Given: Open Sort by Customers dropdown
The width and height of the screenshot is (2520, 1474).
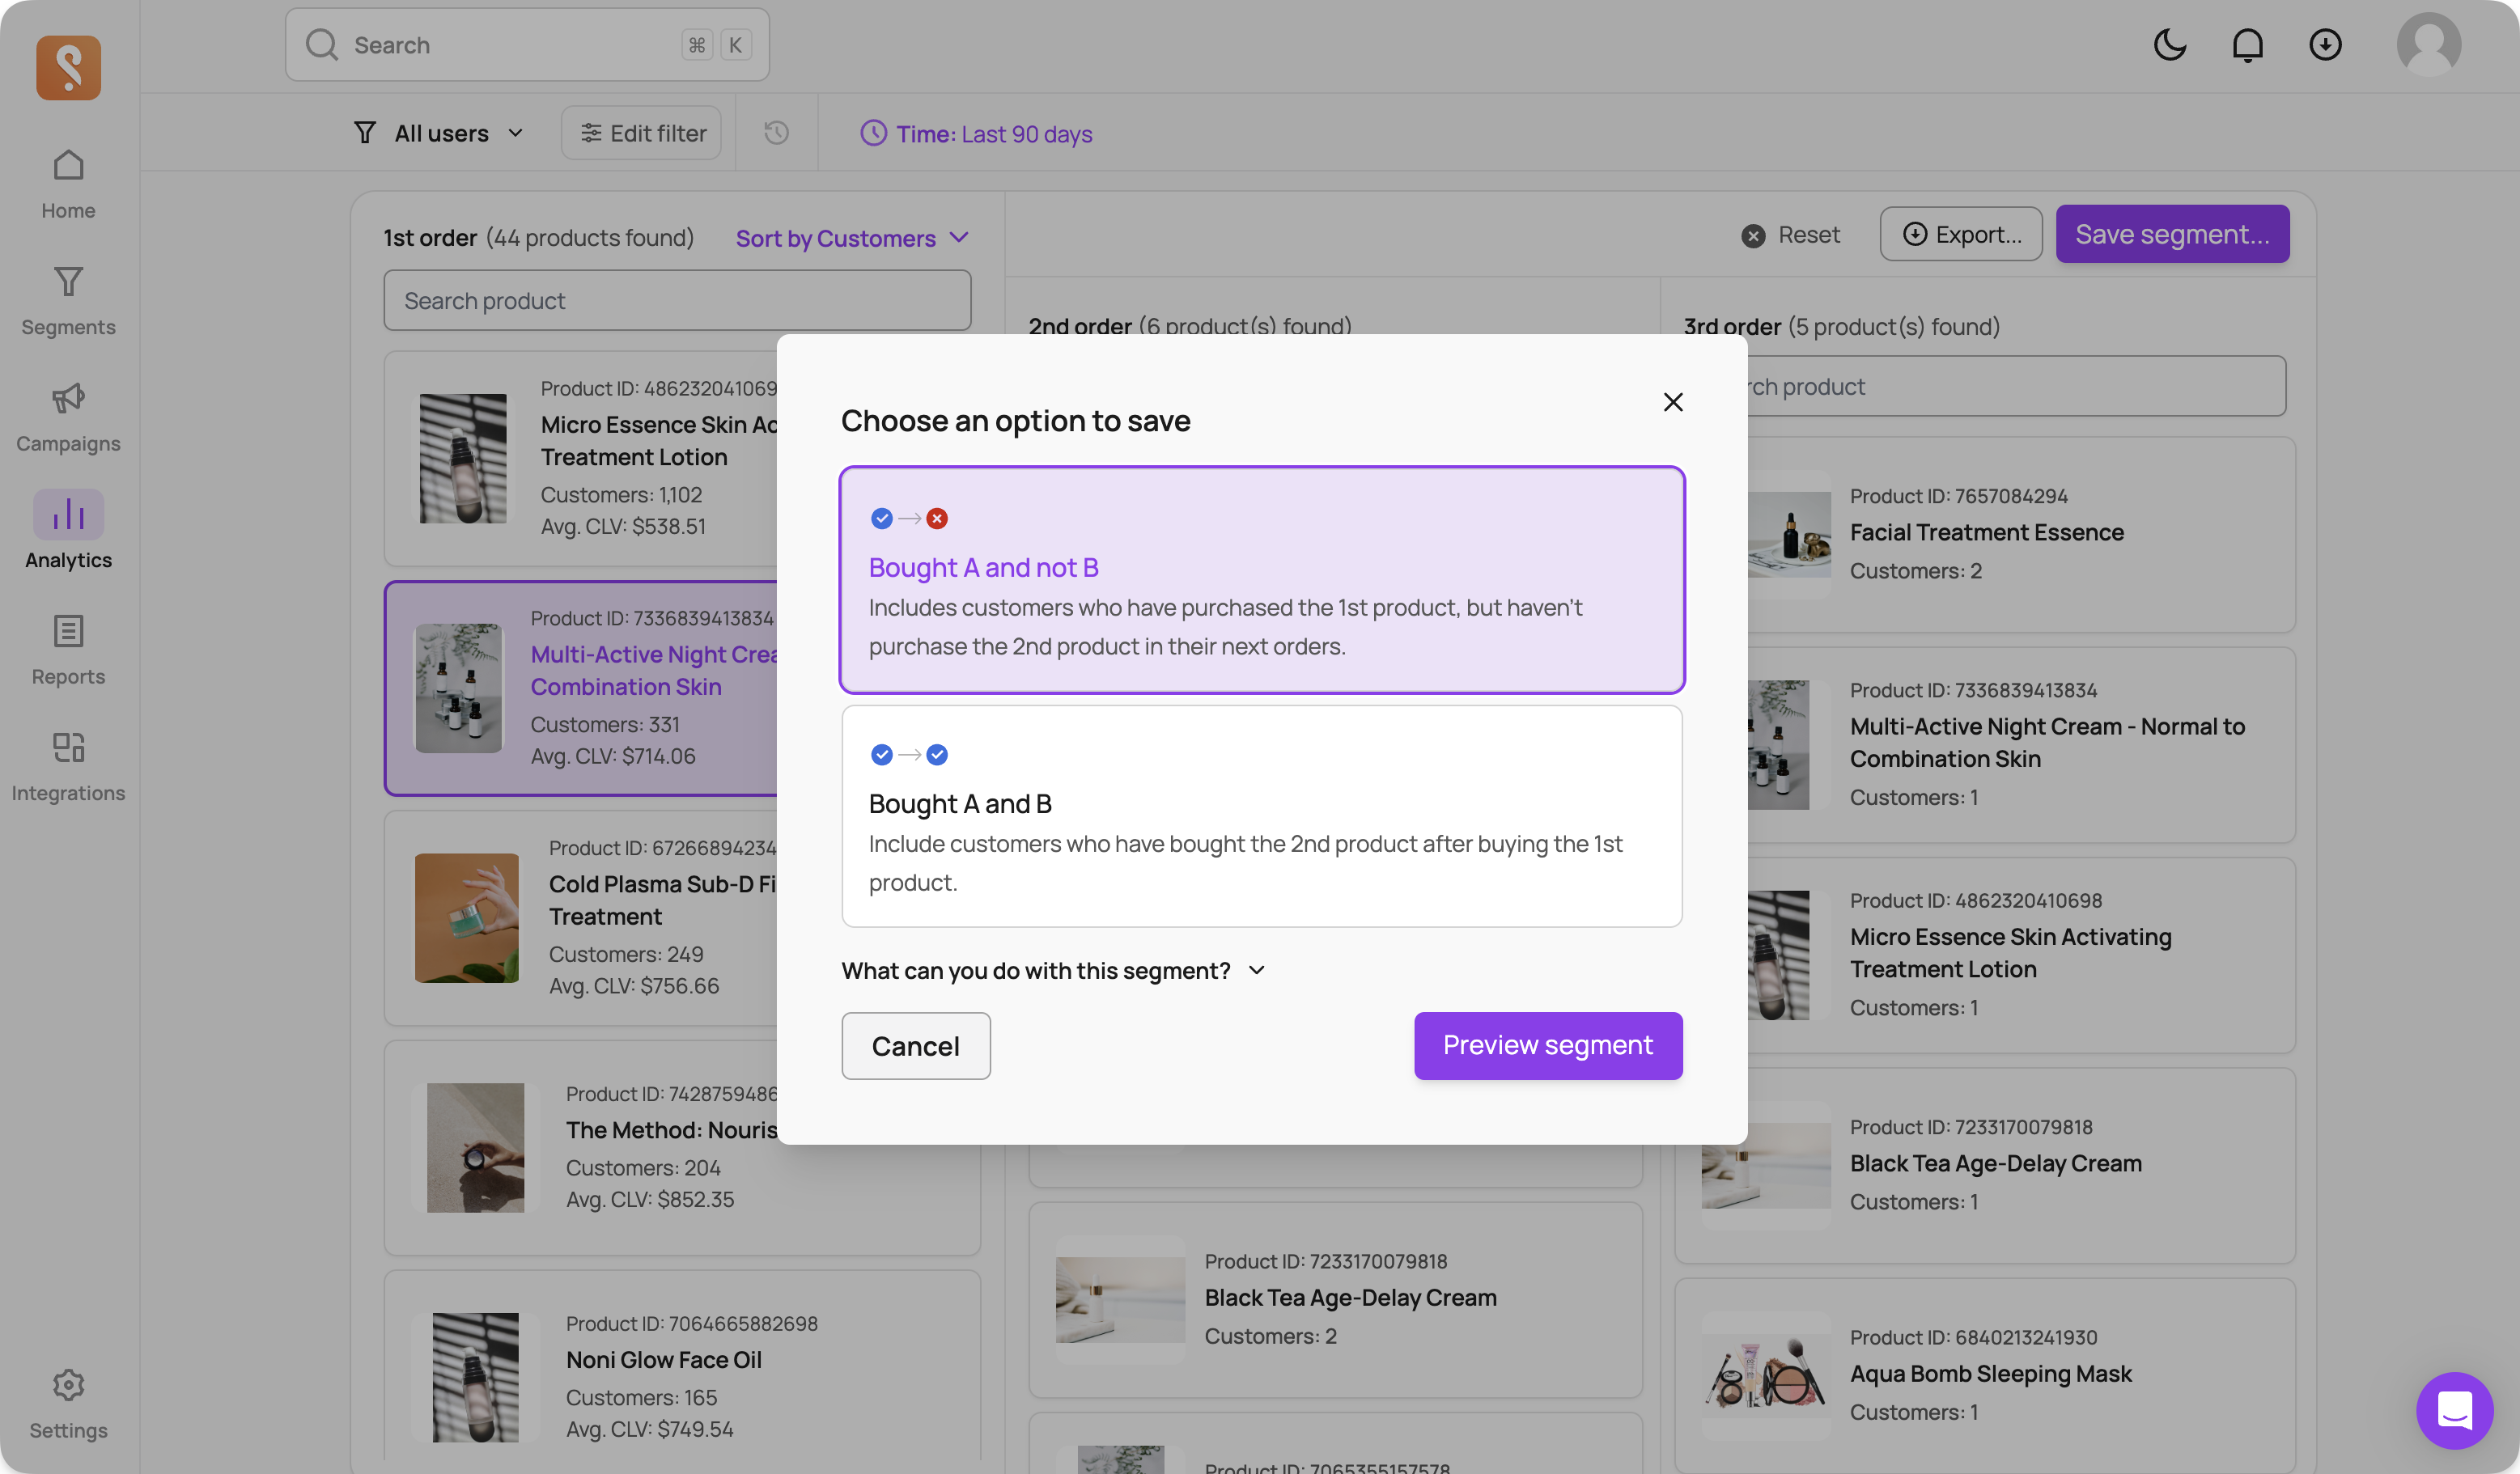Looking at the screenshot, I should tap(852, 238).
